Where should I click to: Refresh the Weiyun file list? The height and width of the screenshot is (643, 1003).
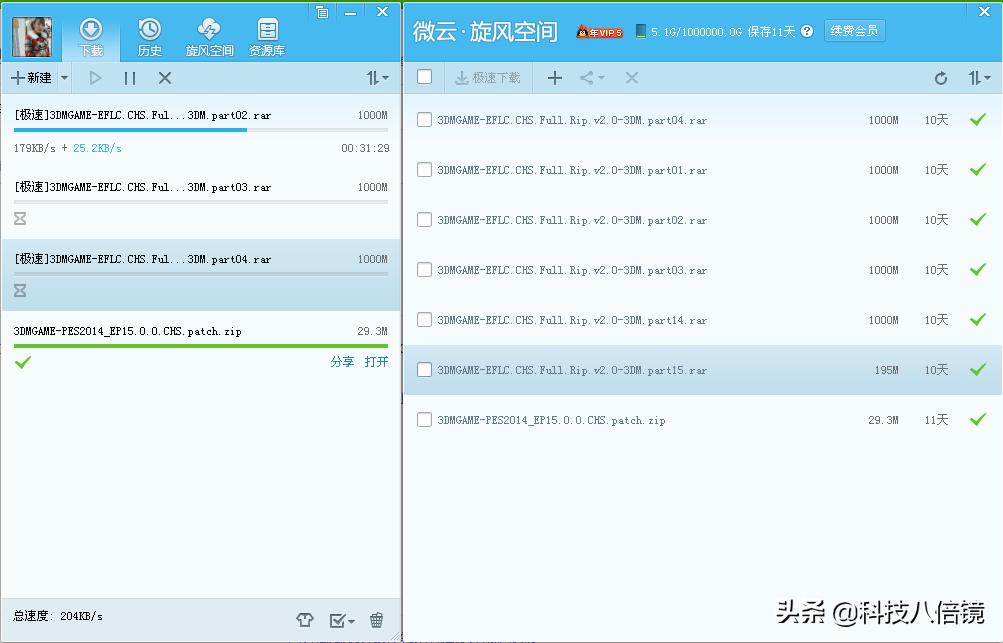point(939,77)
